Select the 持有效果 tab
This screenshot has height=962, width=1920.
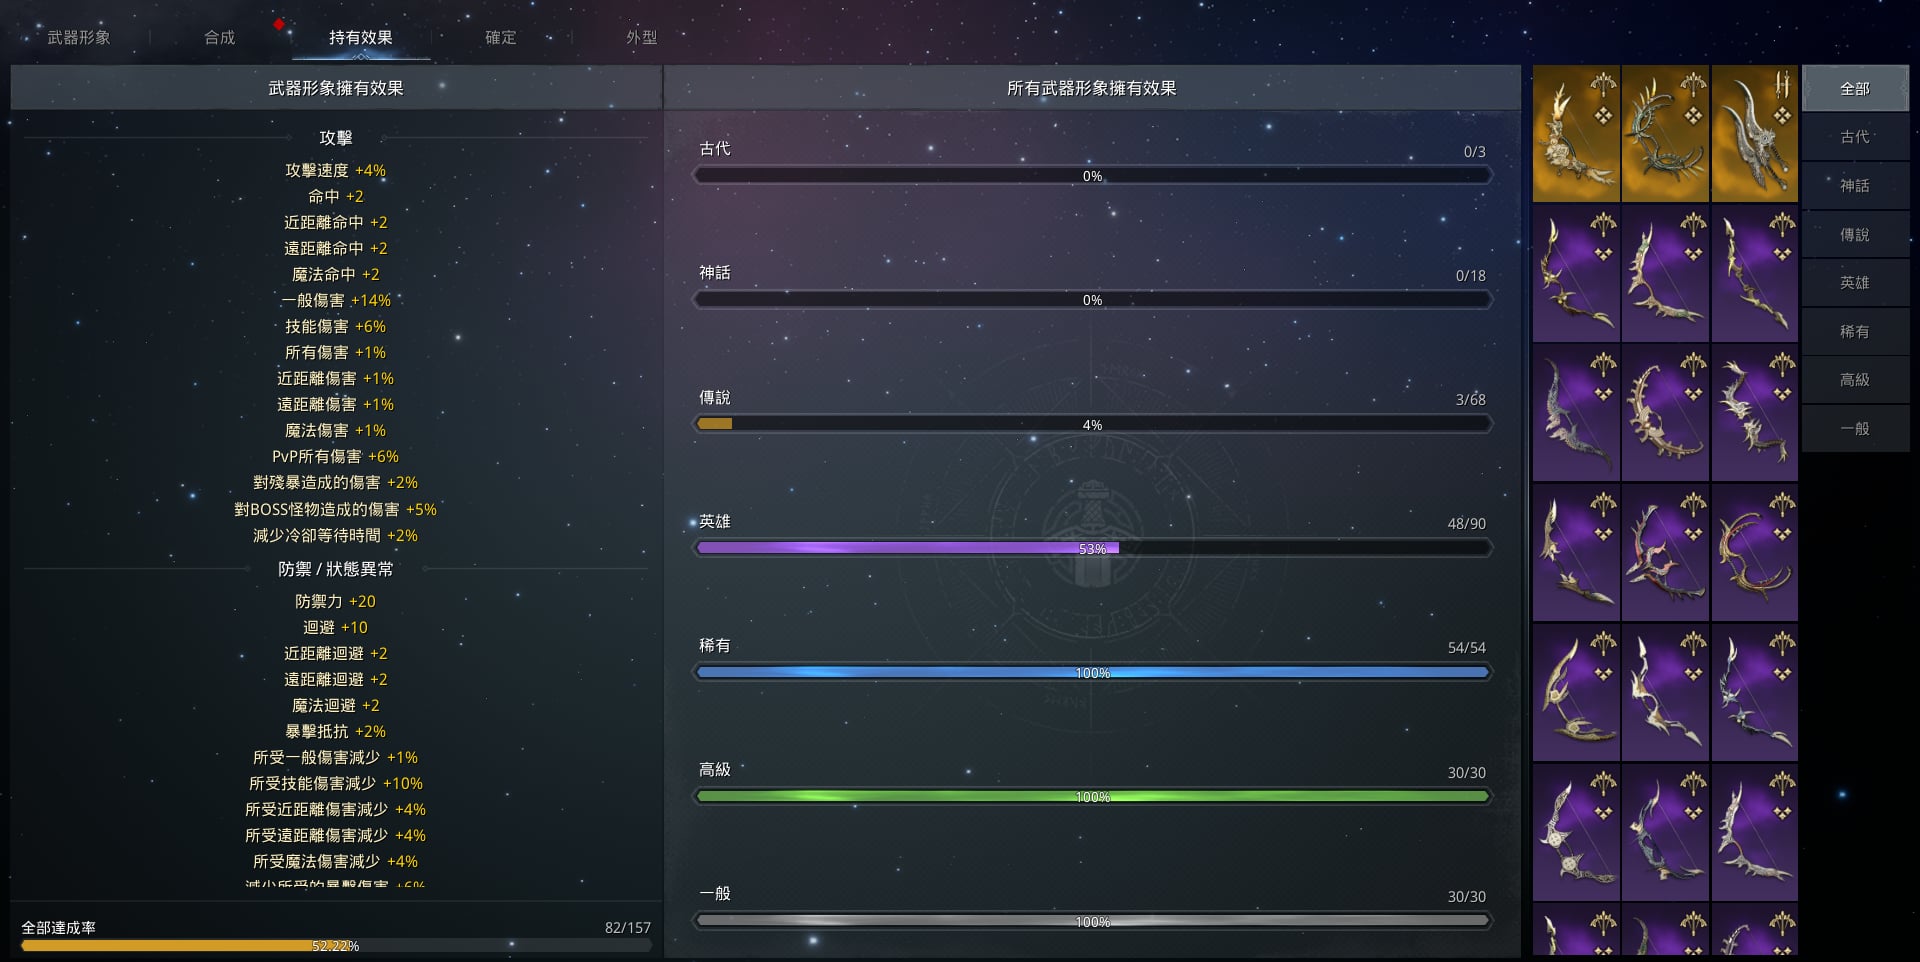[x=361, y=37]
